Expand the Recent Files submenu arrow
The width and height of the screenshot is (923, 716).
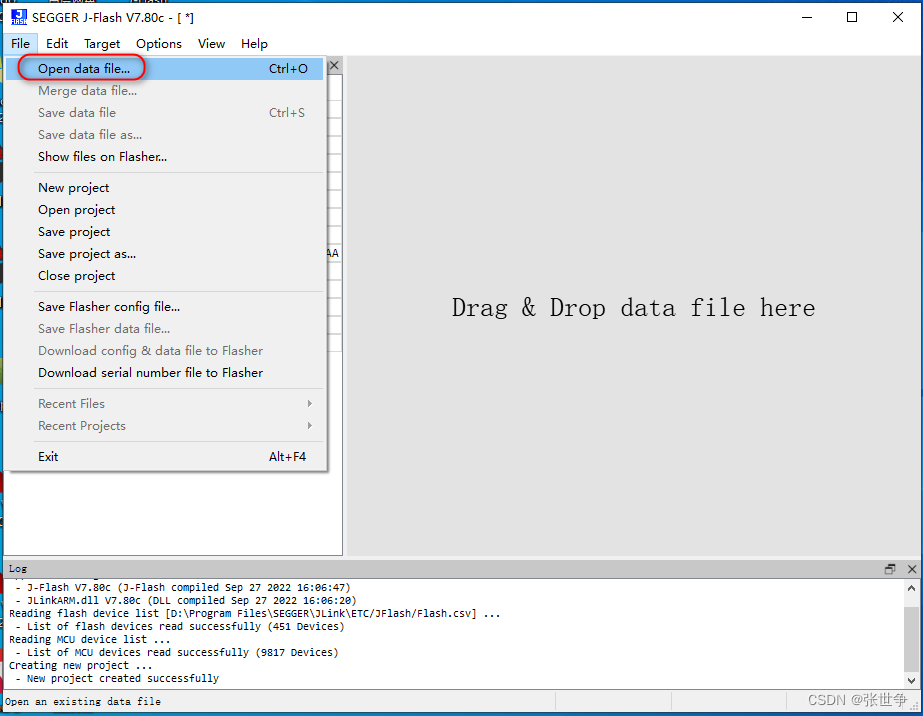point(310,403)
